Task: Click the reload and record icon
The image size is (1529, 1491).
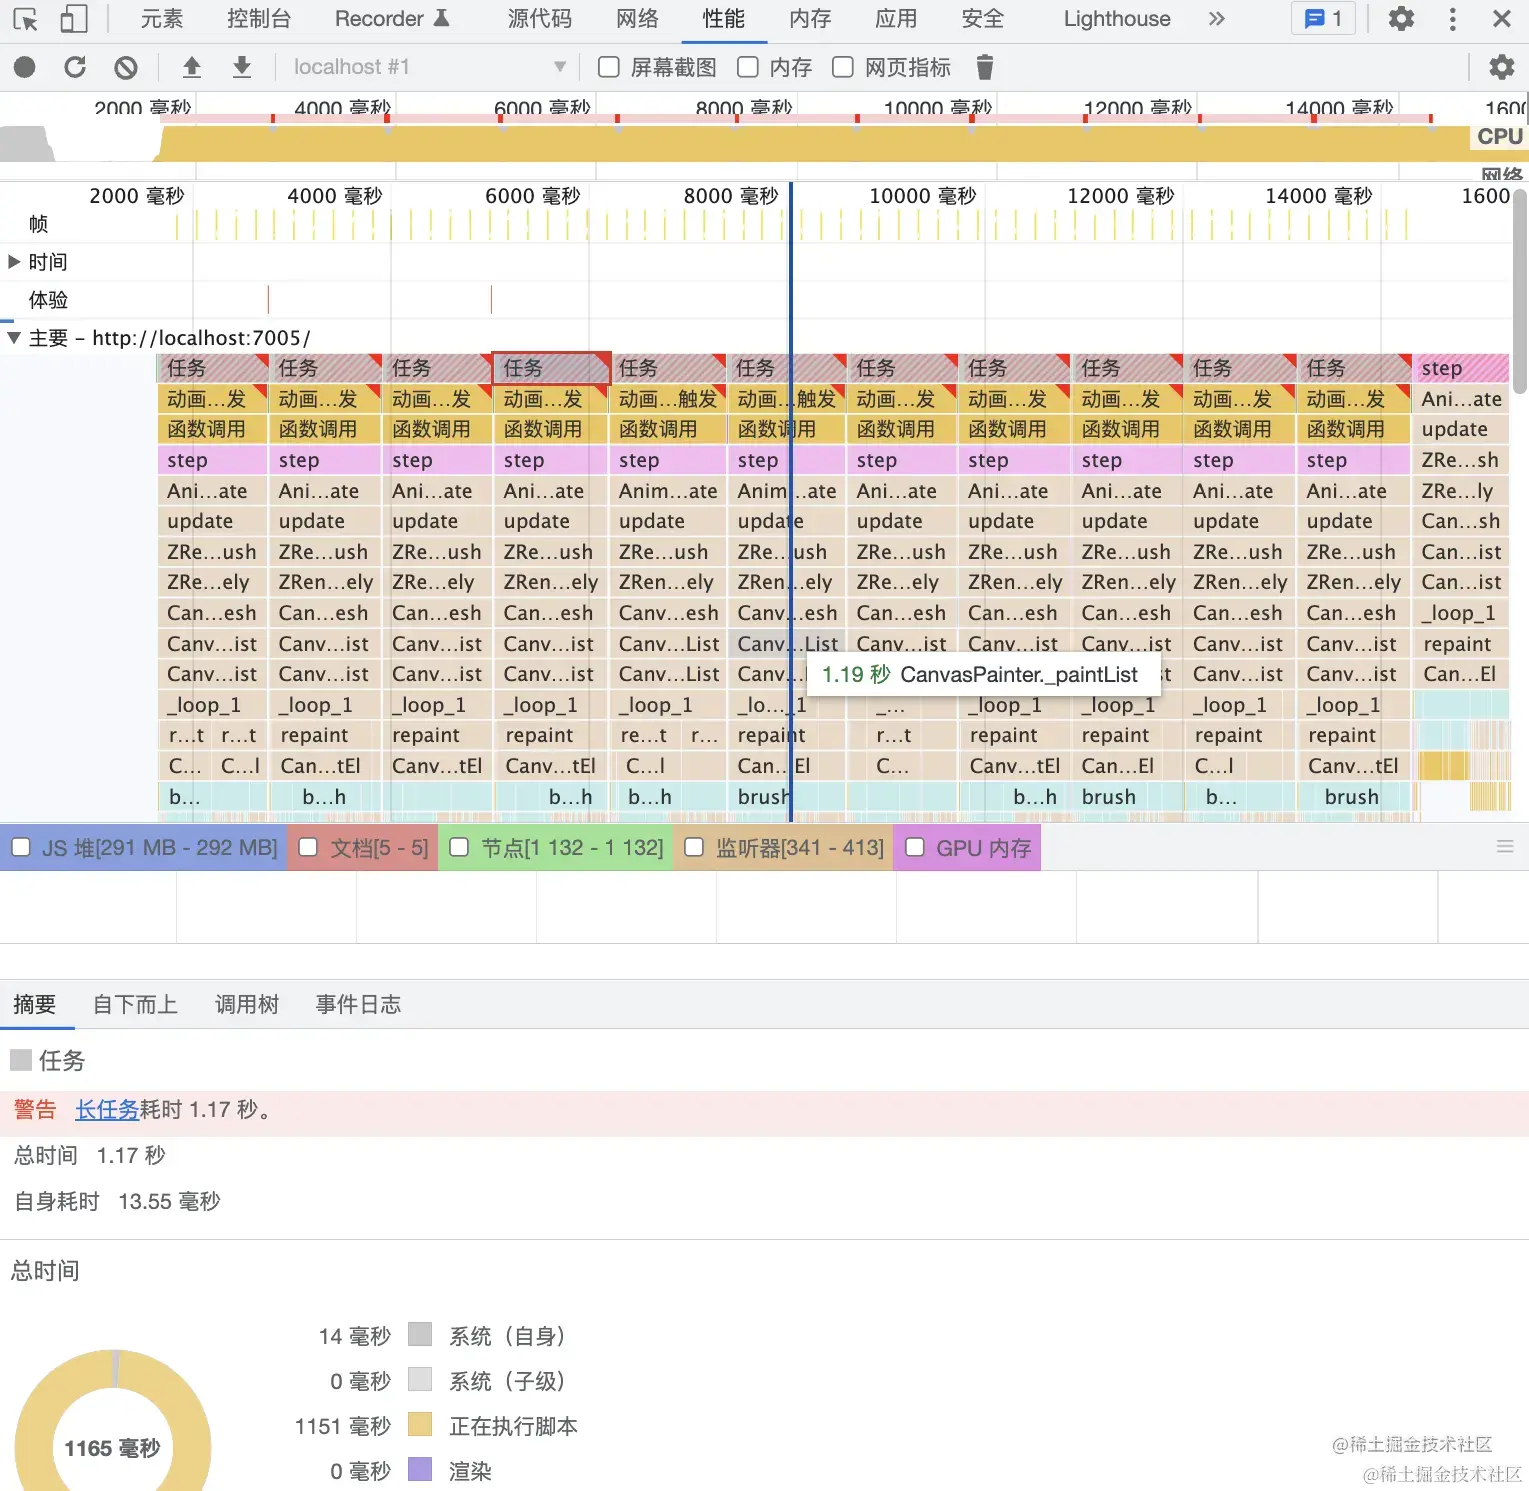Action: click(x=74, y=67)
